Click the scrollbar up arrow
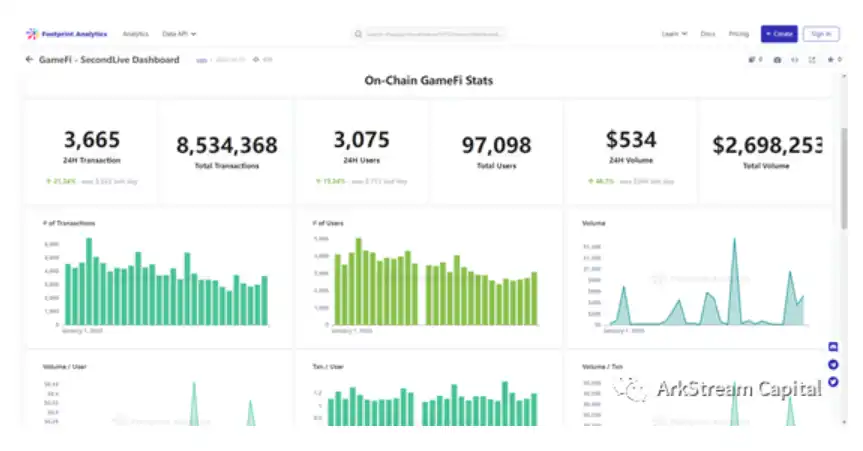Screen dimensions: 863x451 pyautogui.click(x=844, y=77)
